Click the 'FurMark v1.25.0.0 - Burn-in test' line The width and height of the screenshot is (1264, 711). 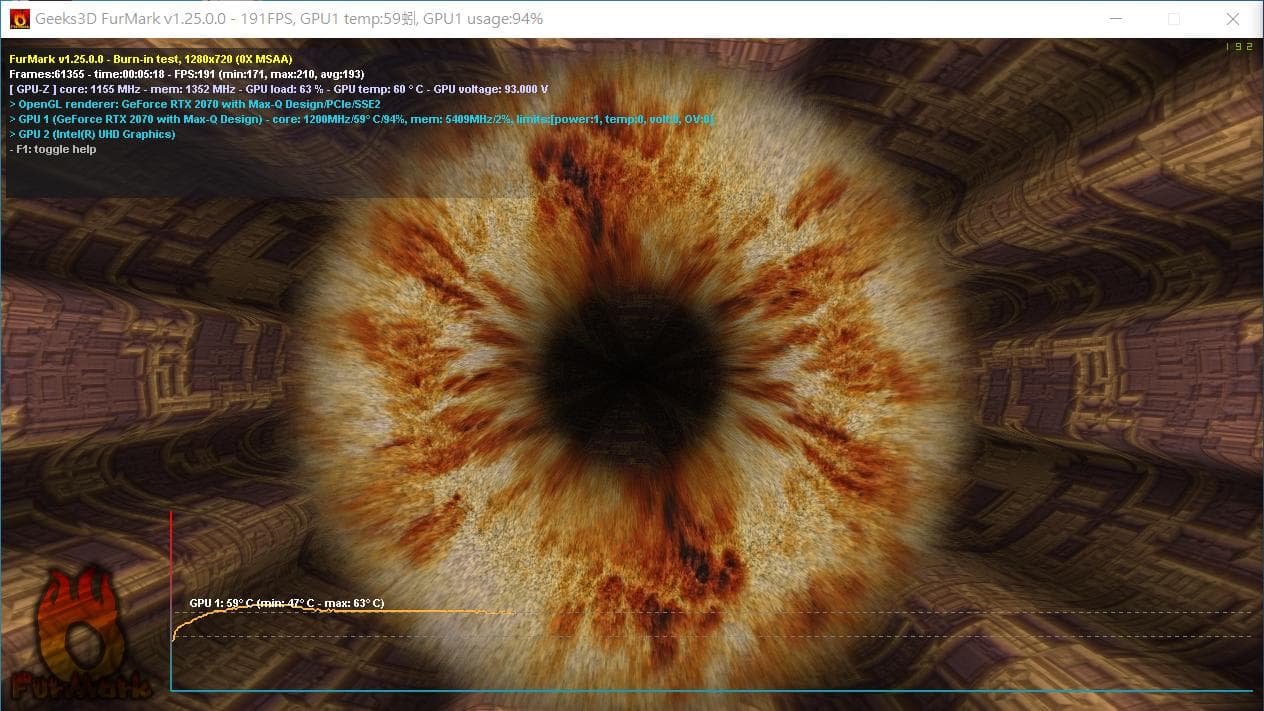click(x=151, y=59)
